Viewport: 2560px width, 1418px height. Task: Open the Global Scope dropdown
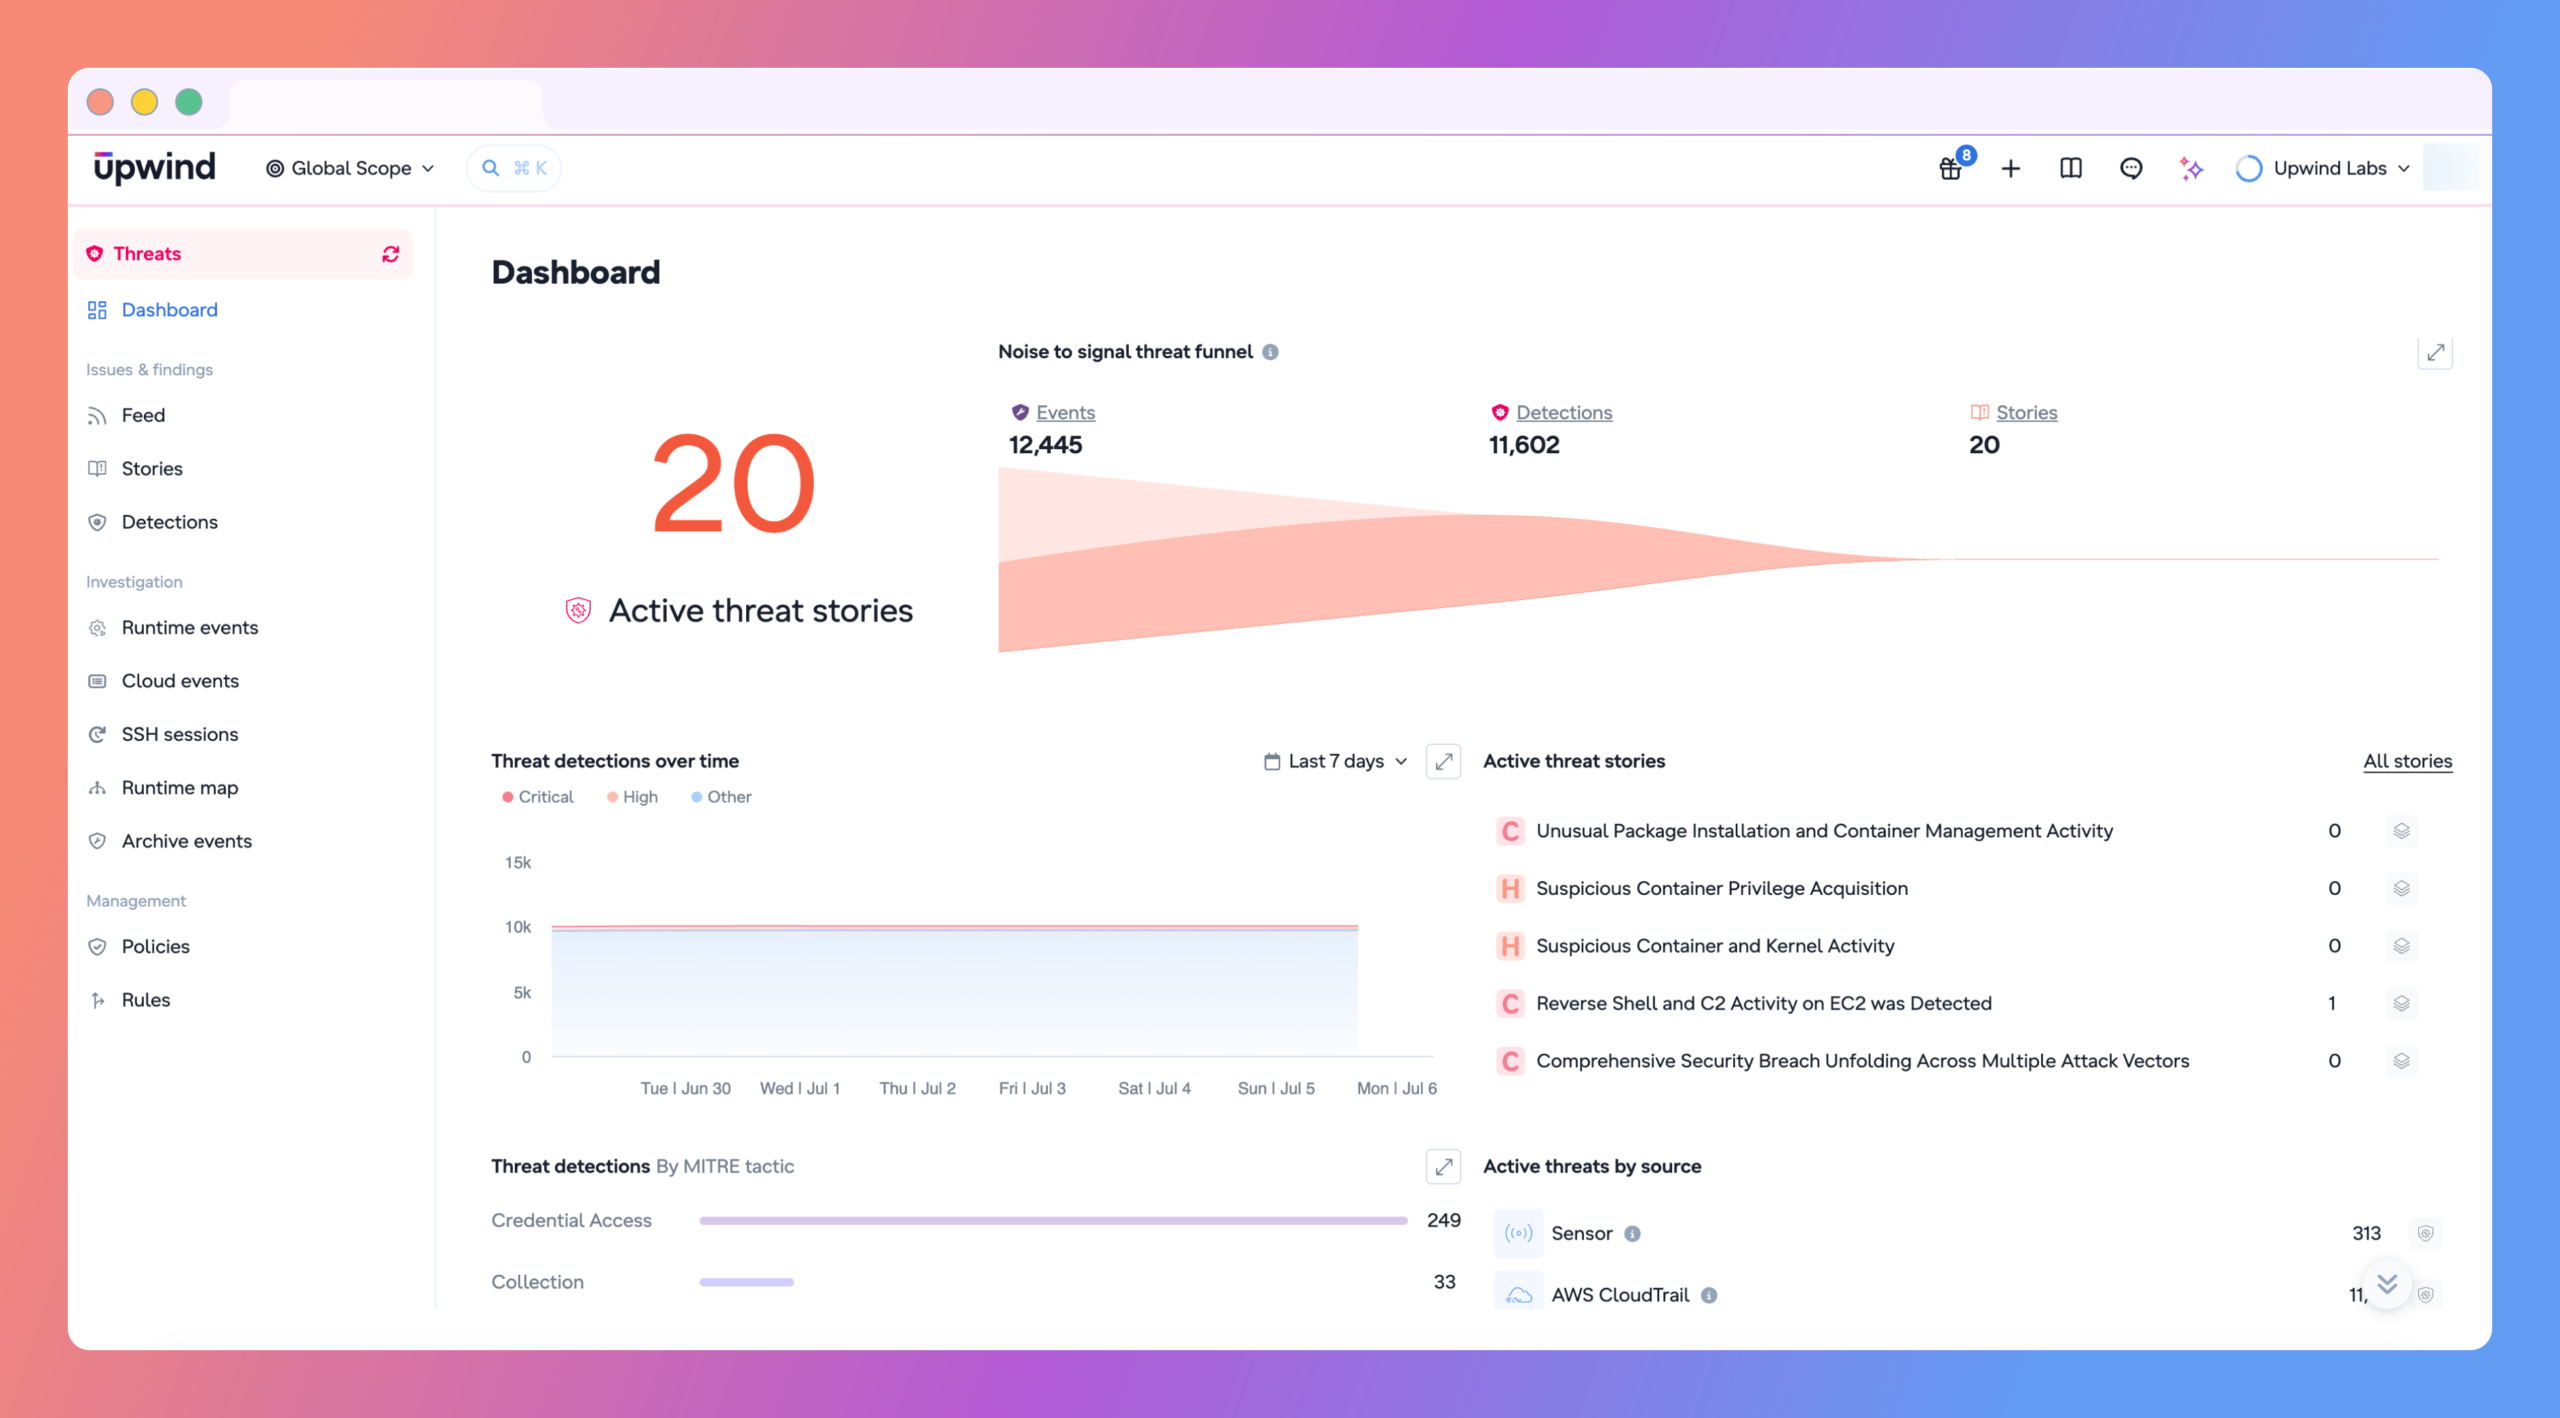pyautogui.click(x=350, y=168)
